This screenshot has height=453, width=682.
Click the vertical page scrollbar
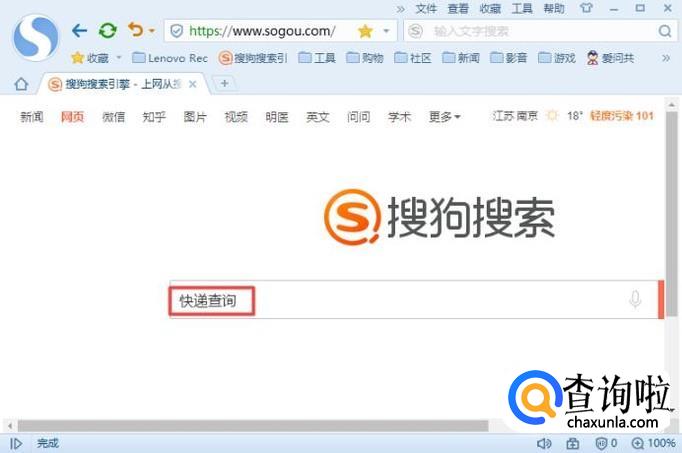(x=672, y=213)
